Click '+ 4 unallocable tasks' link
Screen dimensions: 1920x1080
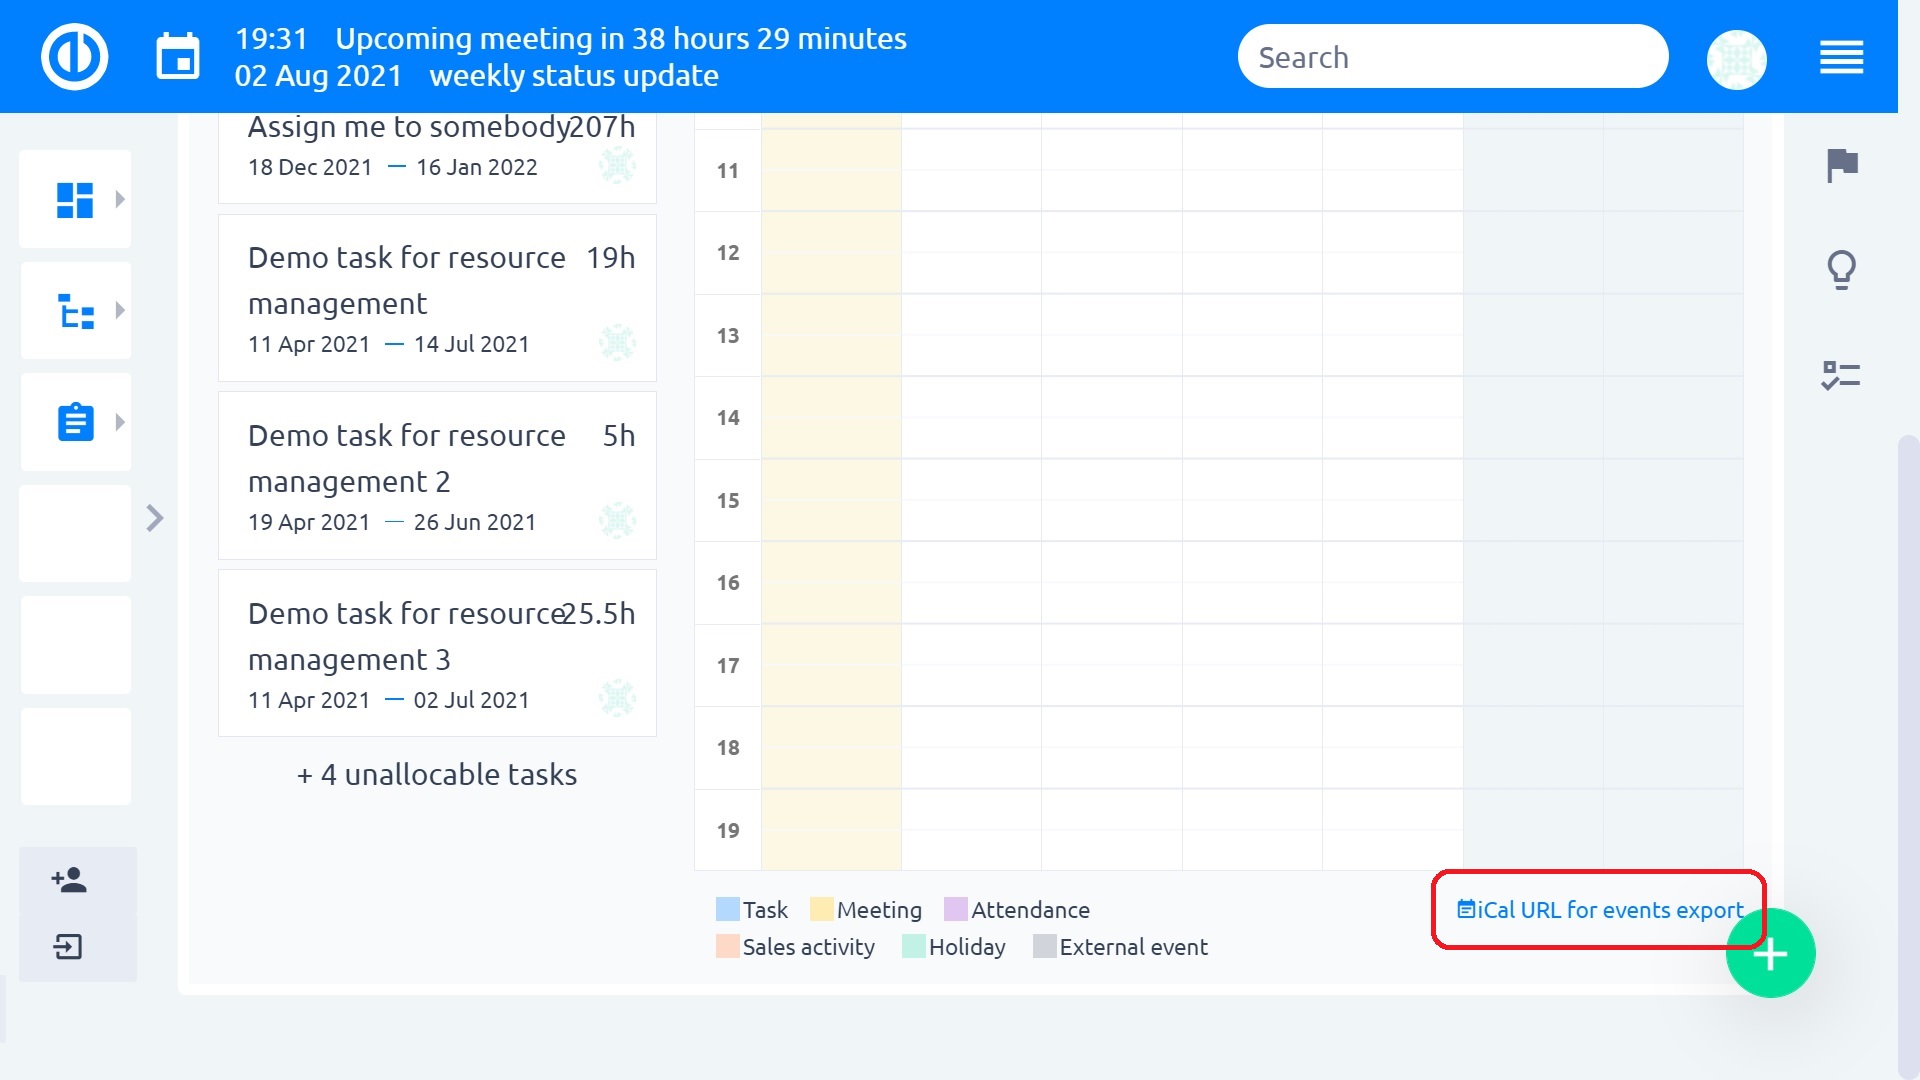coord(437,775)
